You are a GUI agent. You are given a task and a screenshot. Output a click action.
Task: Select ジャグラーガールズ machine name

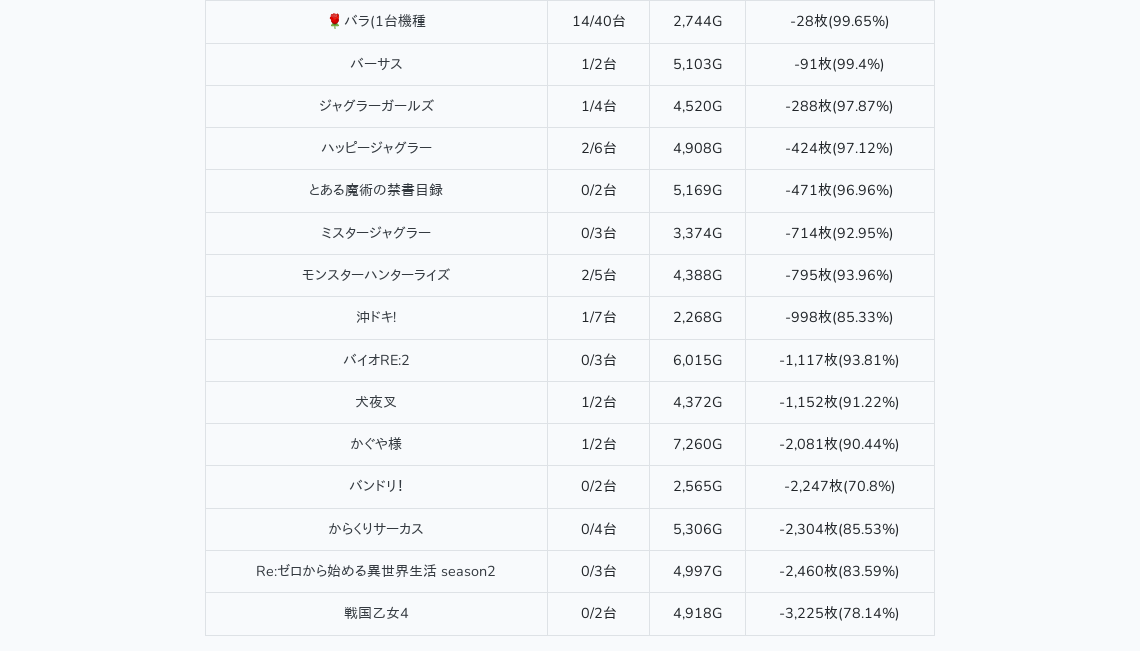point(376,106)
